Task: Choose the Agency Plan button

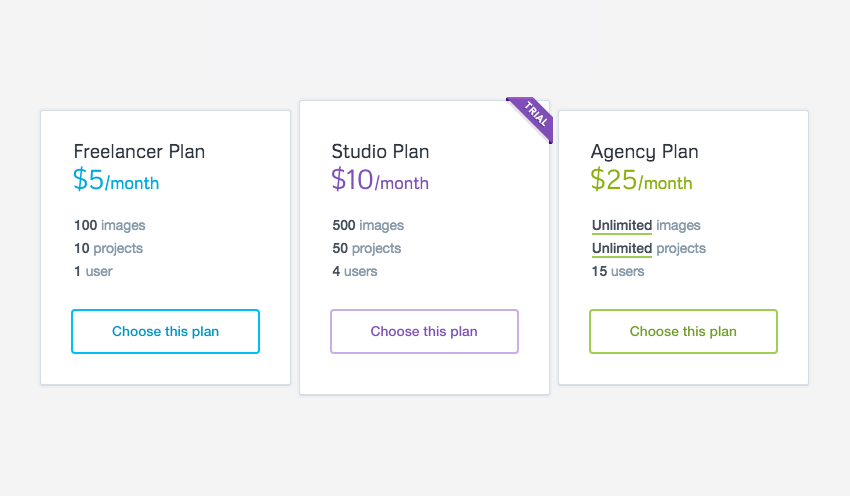Action: (x=683, y=331)
